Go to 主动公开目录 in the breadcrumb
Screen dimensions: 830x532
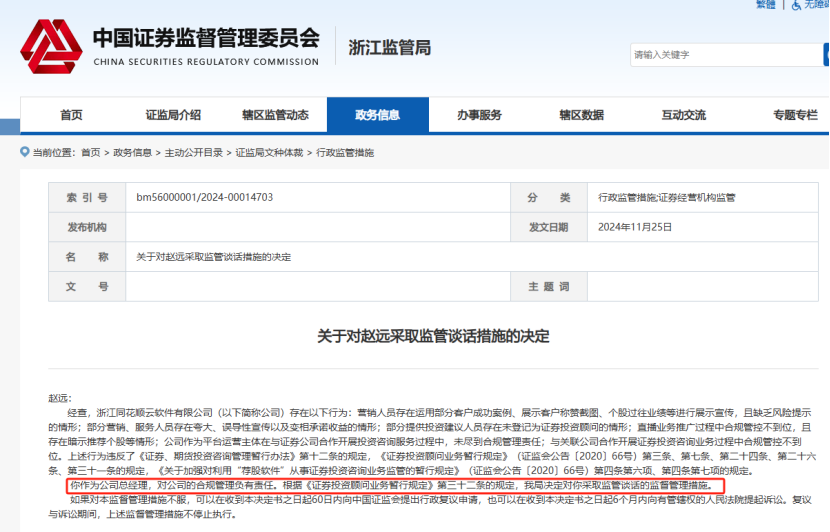pos(194,152)
